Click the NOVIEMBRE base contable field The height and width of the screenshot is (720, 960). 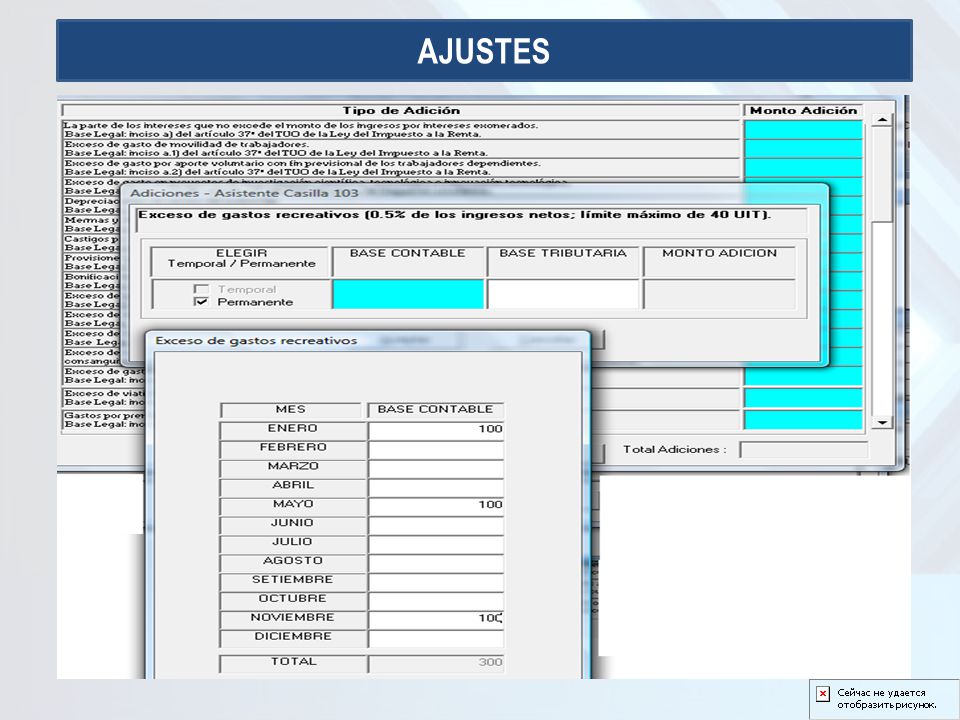436,619
